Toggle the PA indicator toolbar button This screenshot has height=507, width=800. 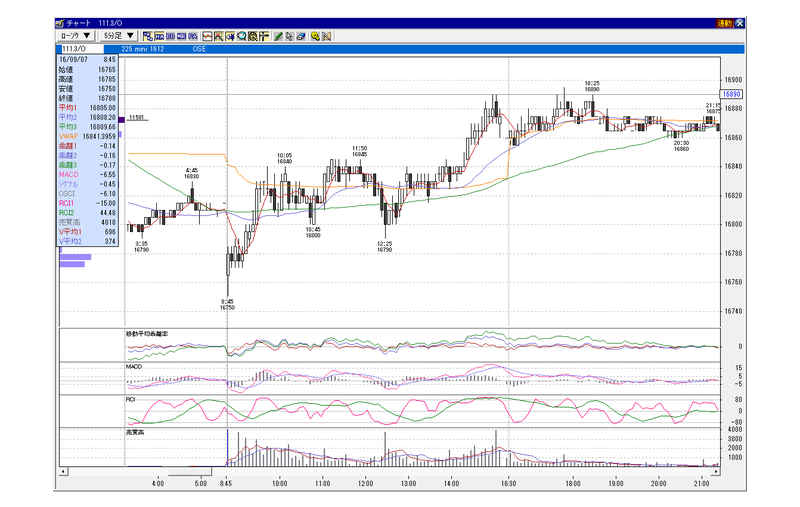193,36
